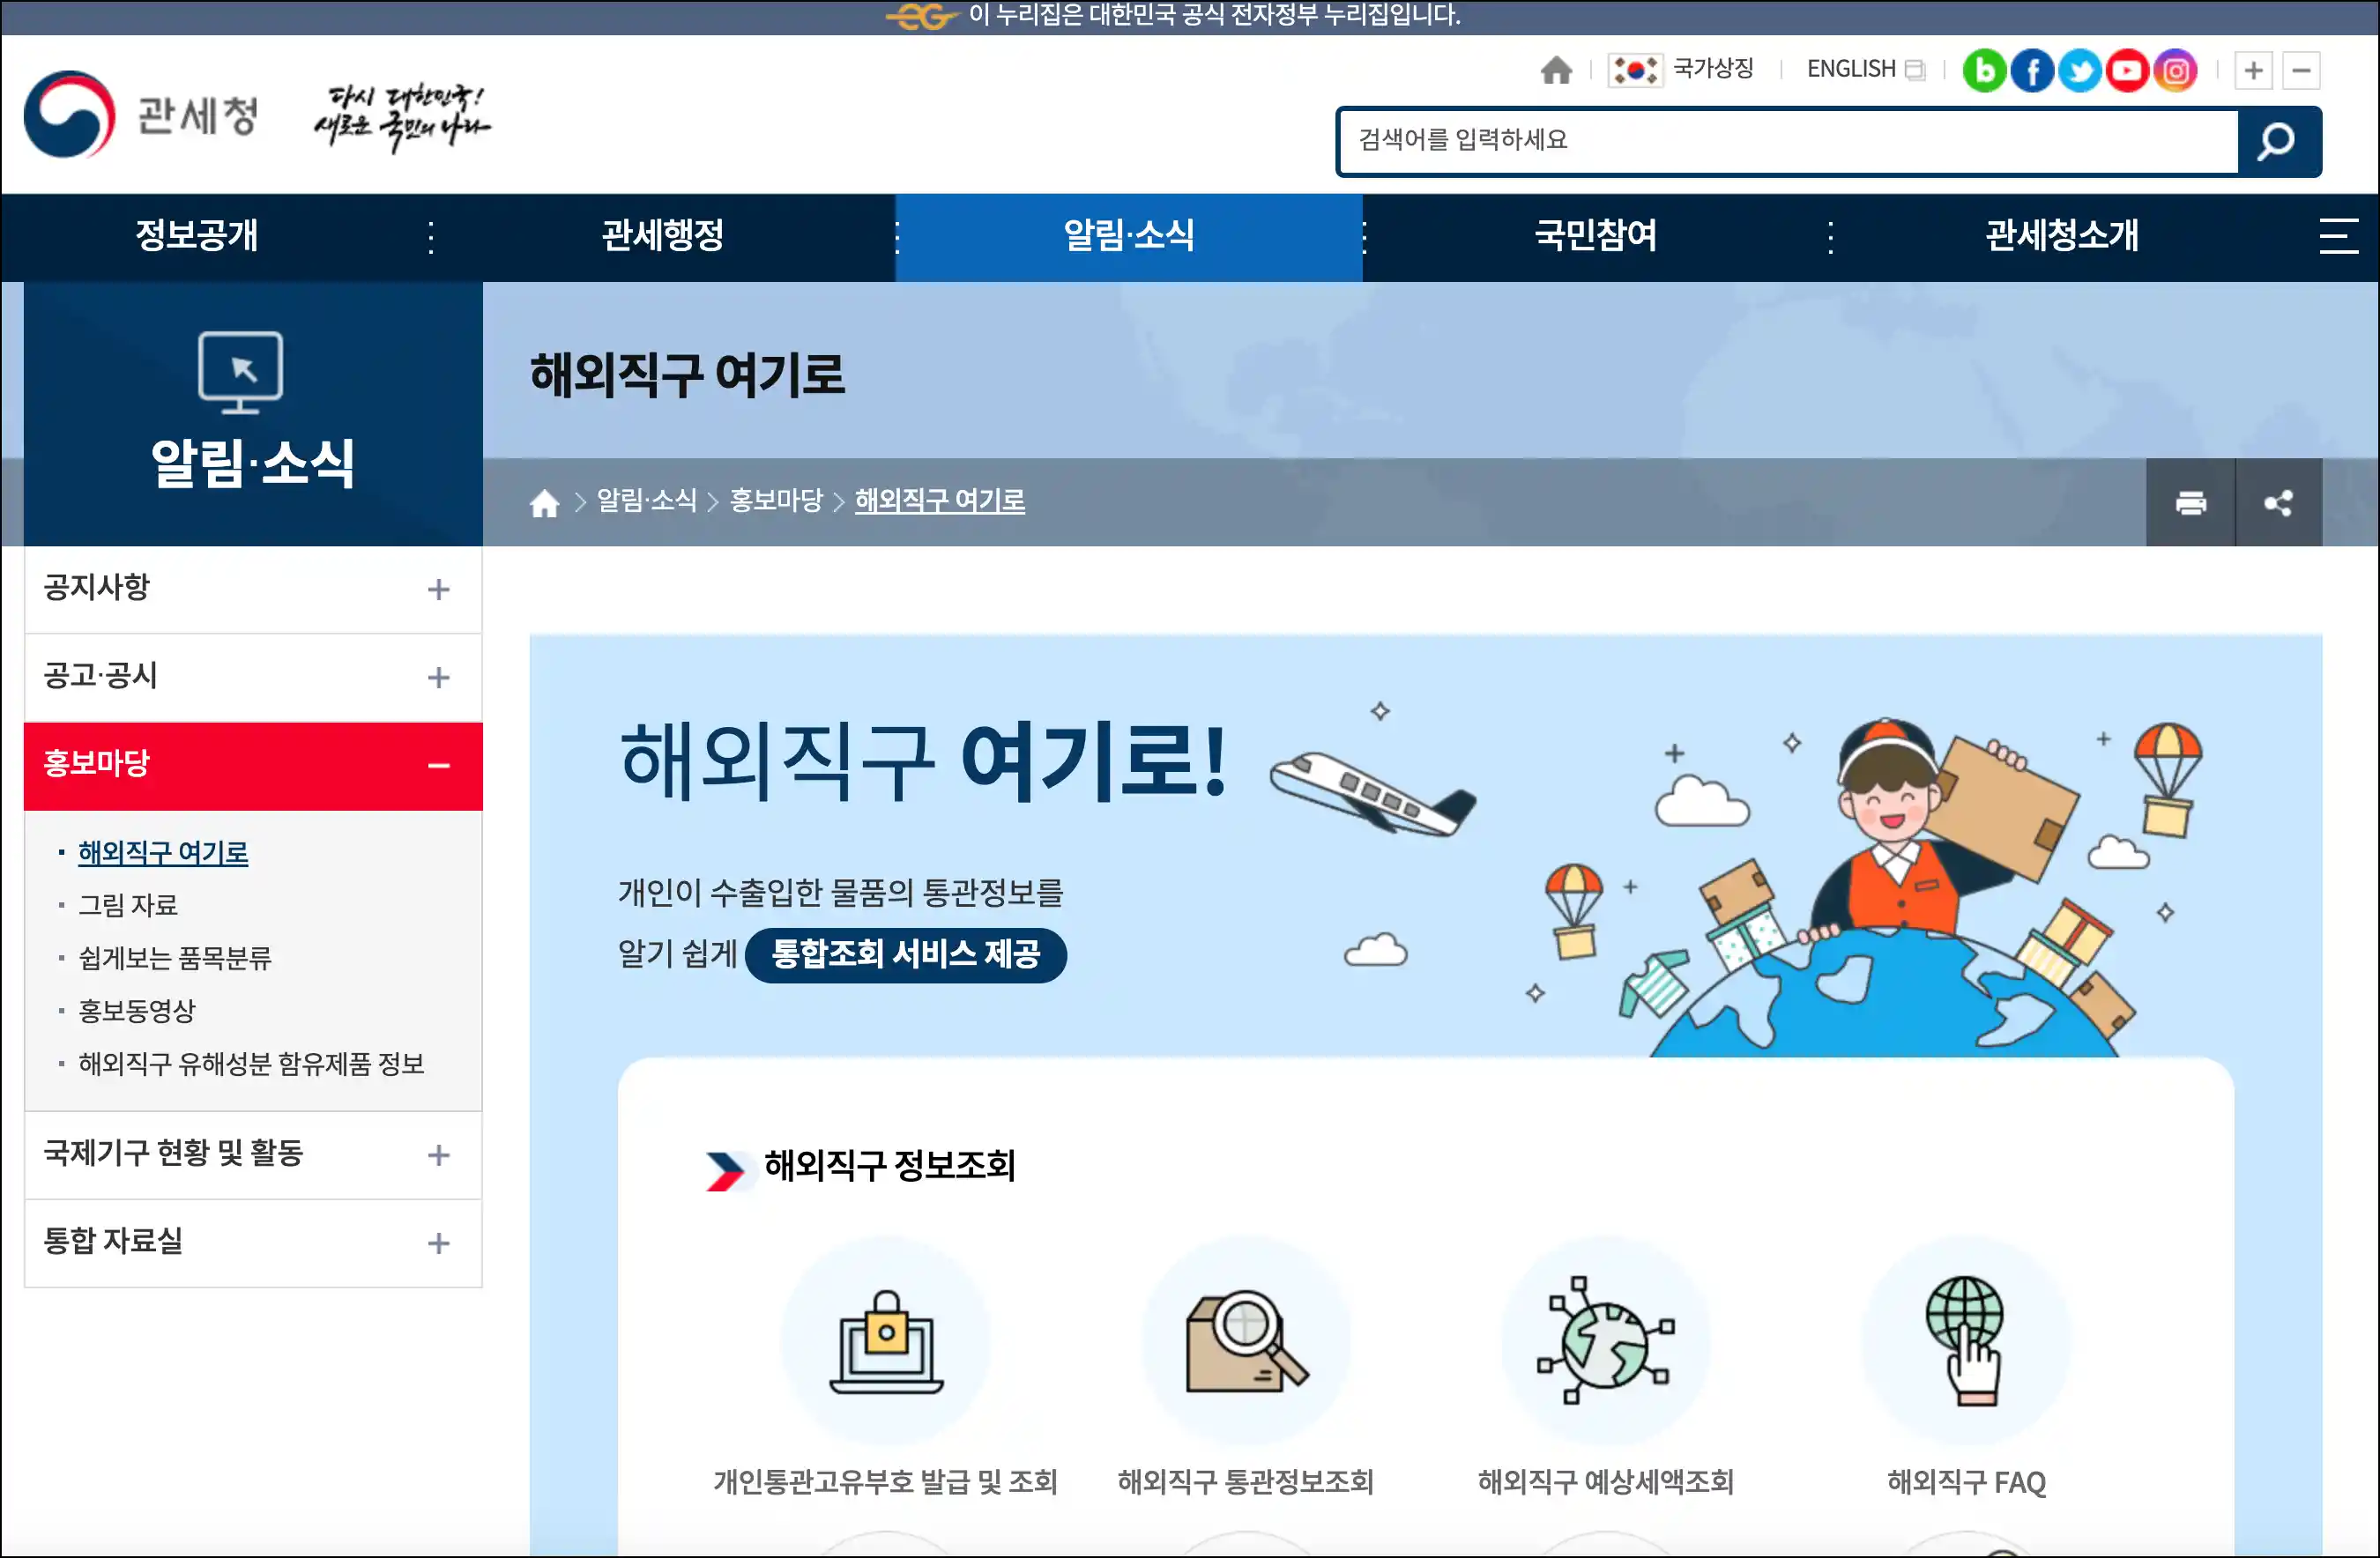The height and width of the screenshot is (1558, 2380).
Task: Open the Naver blog social icon
Action: pyautogui.click(x=1985, y=70)
